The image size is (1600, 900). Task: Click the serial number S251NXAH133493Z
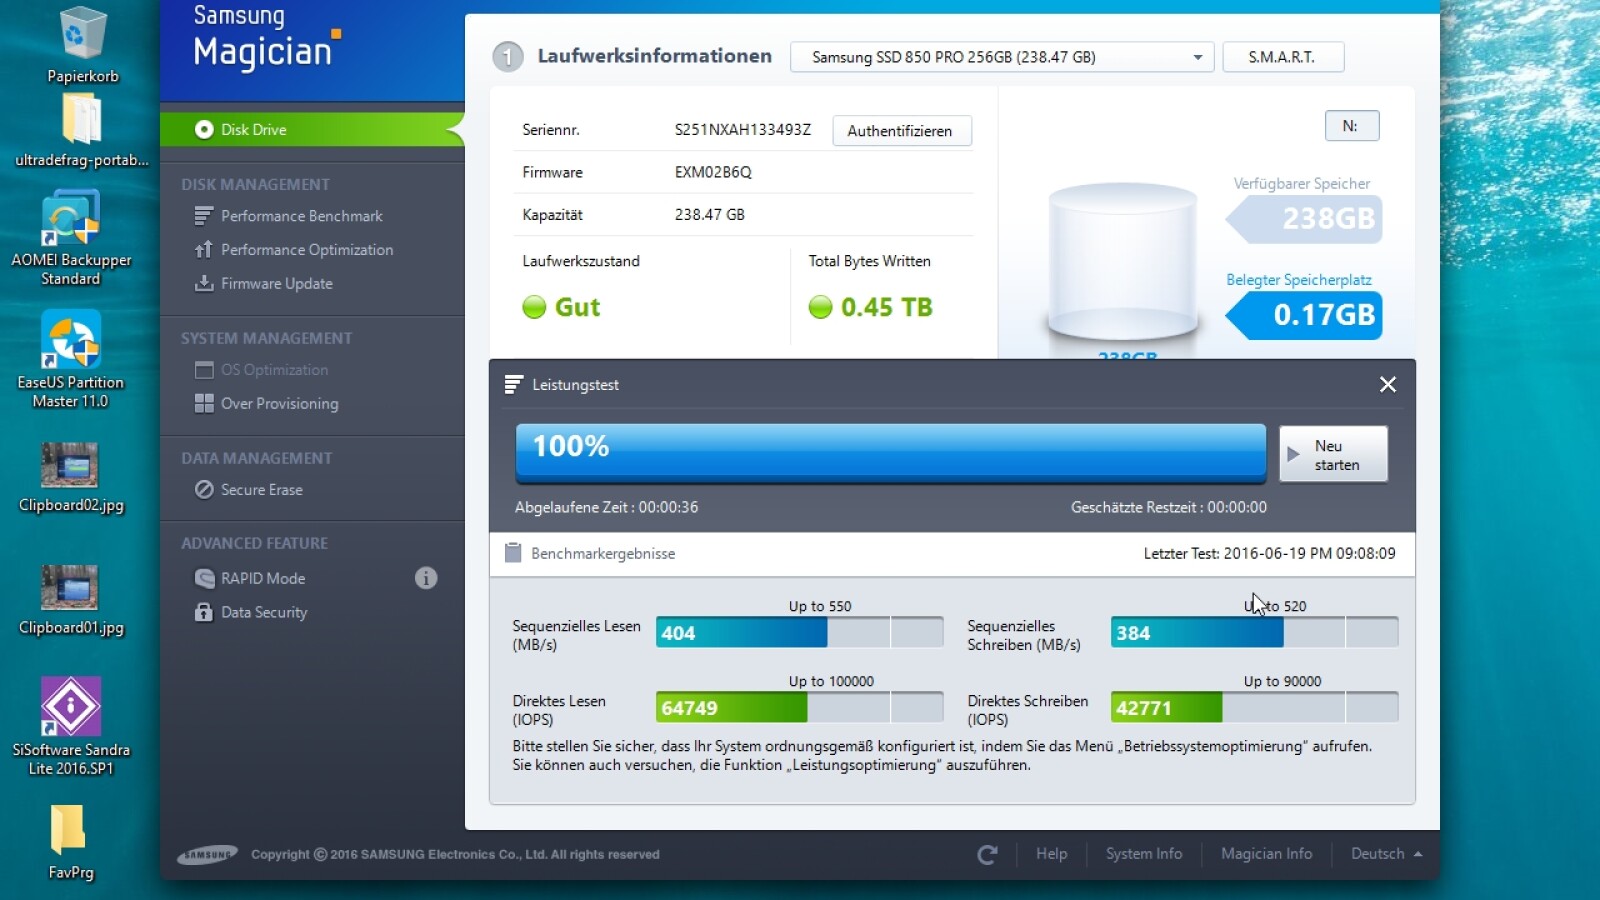pyautogui.click(x=743, y=130)
